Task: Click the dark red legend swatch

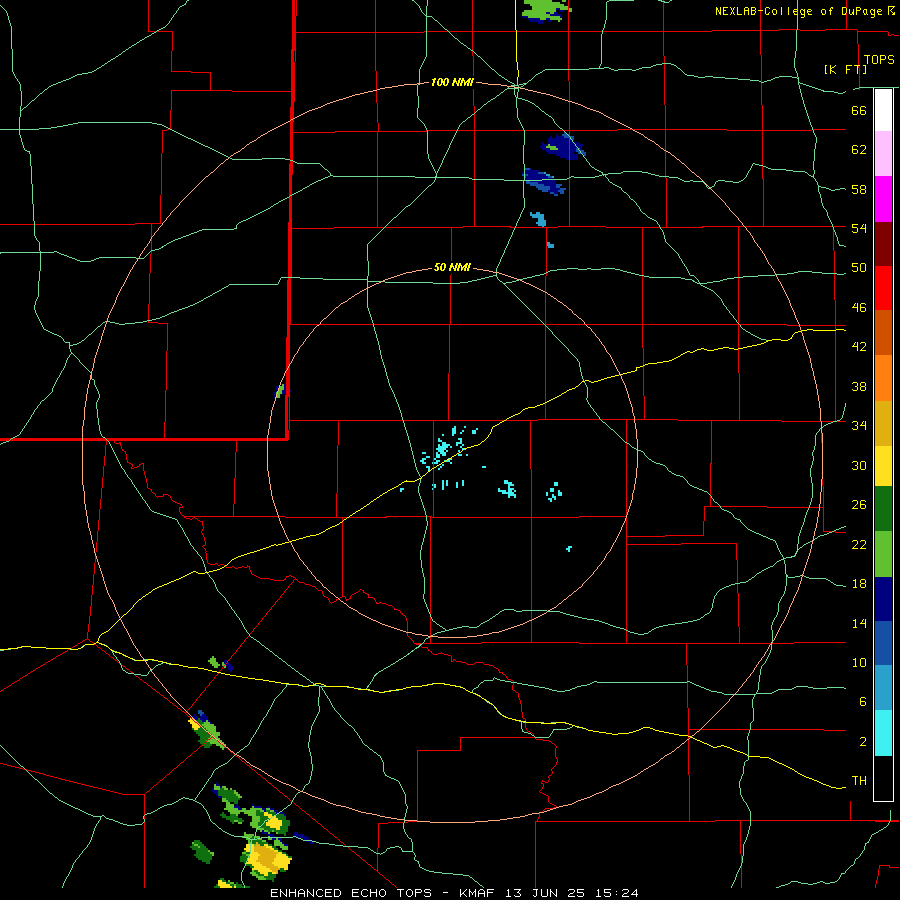Action: (883, 244)
